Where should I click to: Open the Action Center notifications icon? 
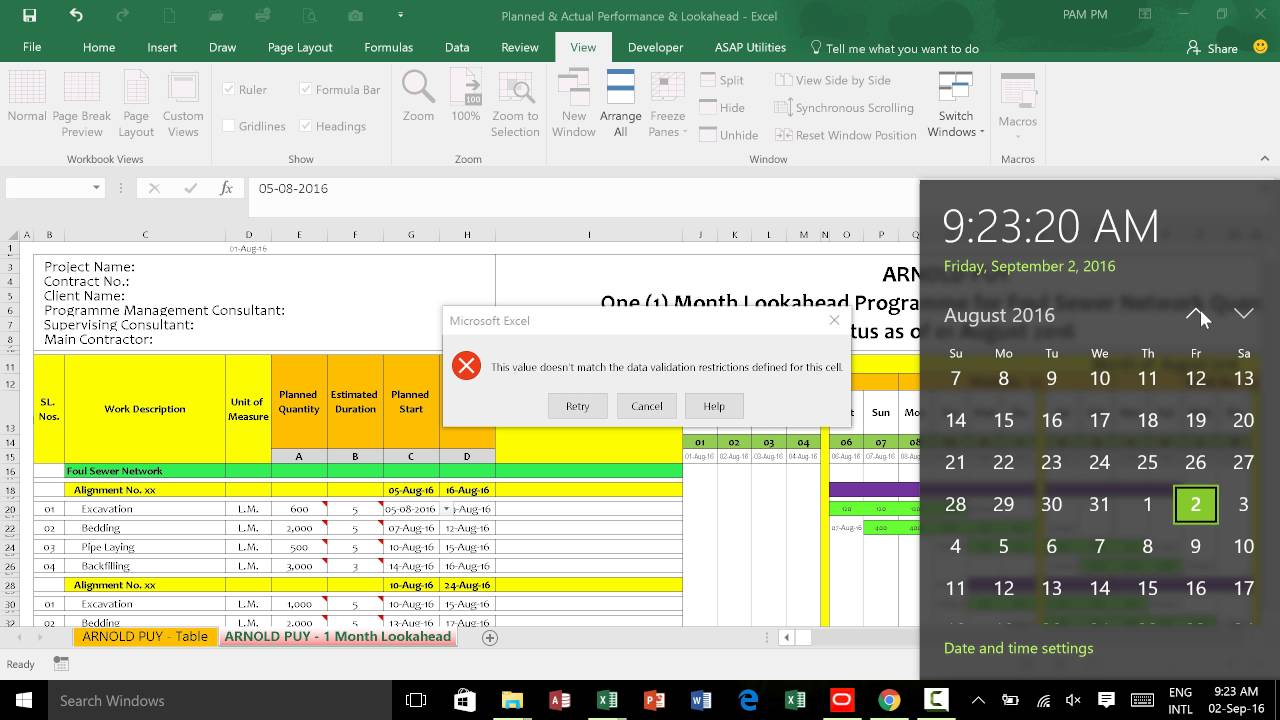point(1106,701)
